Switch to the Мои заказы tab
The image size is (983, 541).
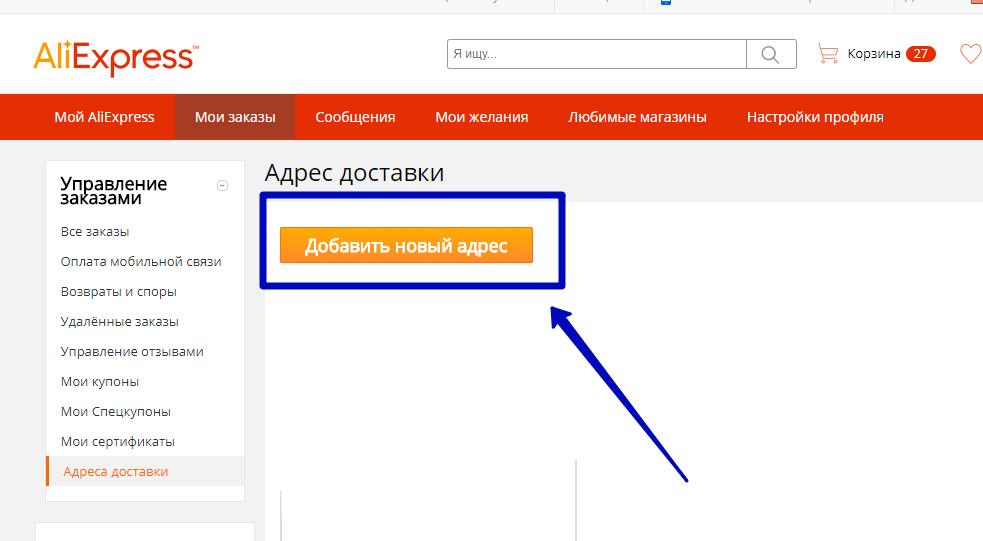coord(235,117)
